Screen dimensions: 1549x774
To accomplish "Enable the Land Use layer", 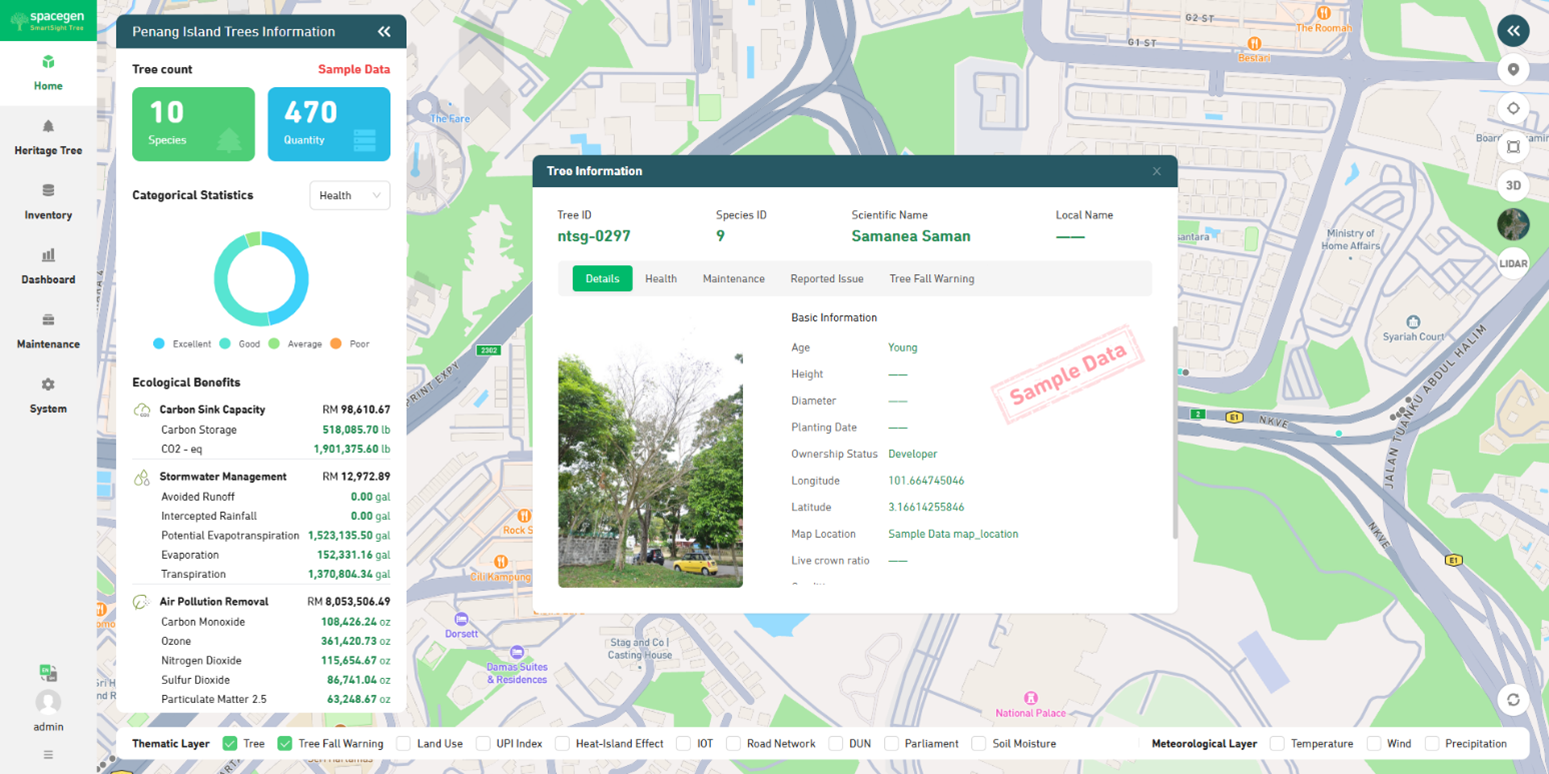I will tap(403, 744).
